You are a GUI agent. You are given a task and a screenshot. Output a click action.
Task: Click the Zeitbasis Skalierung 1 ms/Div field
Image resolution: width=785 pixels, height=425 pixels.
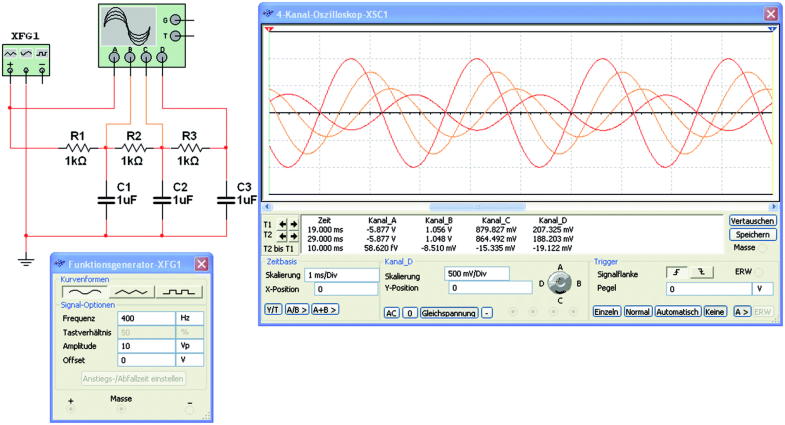341,275
